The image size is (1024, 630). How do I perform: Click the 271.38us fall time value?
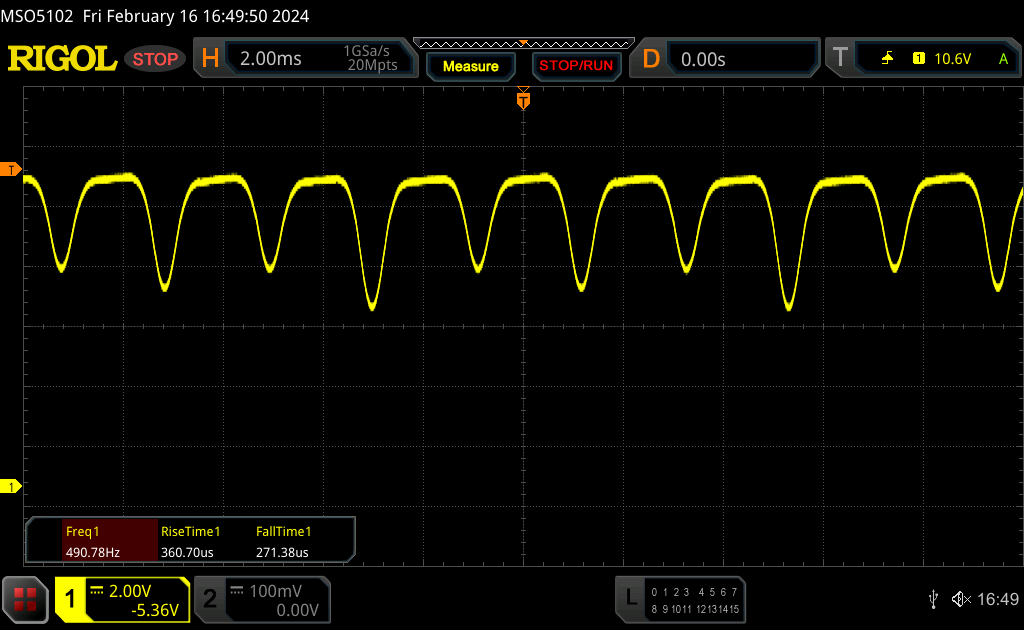tap(282, 552)
